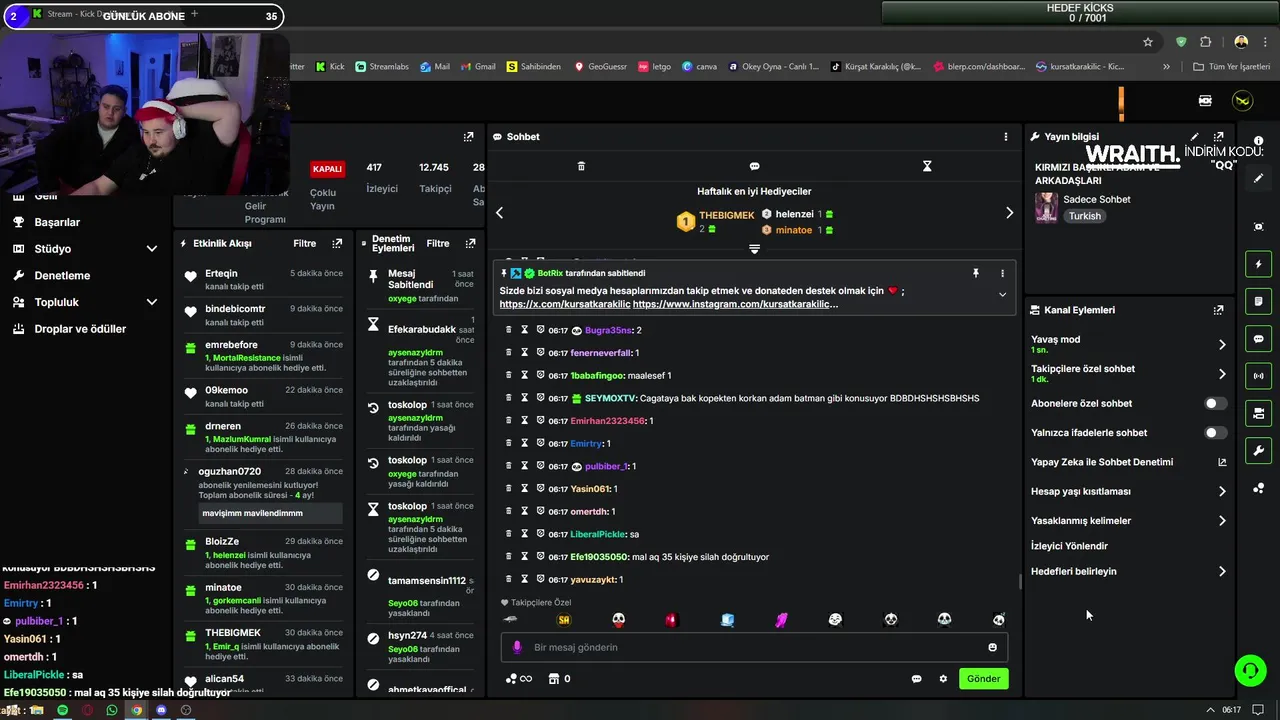The width and height of the screenshot is (1280, 720).
Task: Open Filtre in Denetim Eylemleri panel
Action: (438, 243)
